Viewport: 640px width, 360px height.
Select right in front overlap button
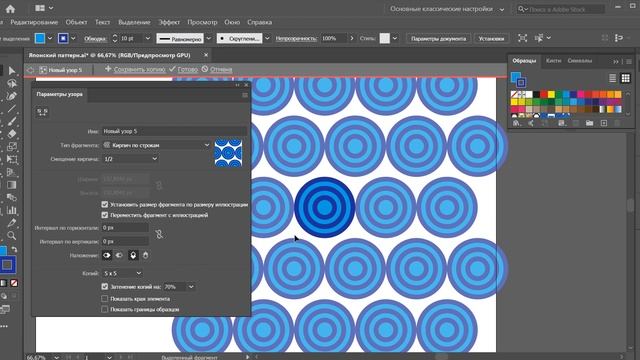pos(119,256)
